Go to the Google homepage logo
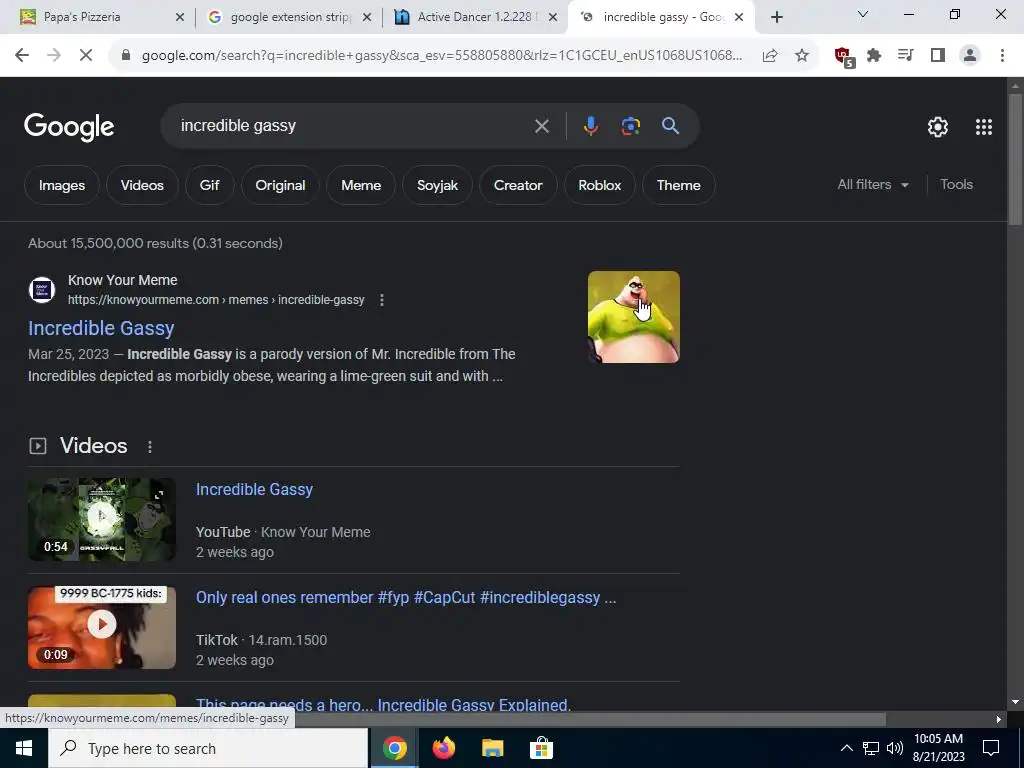1024x768 pixels. point(69,127)
